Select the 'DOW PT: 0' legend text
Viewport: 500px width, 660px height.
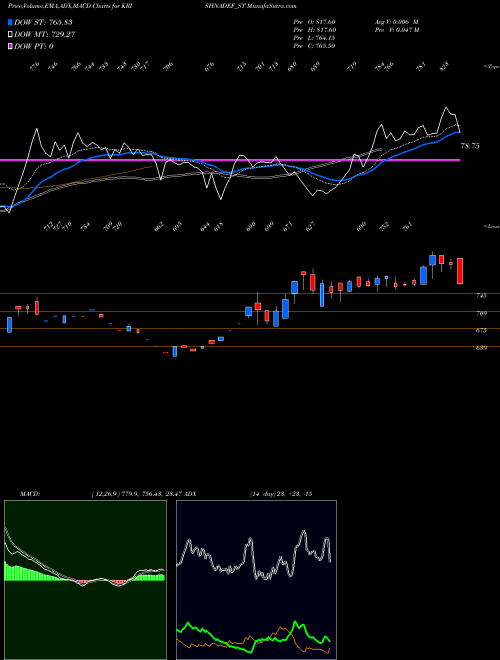[34, 46]
